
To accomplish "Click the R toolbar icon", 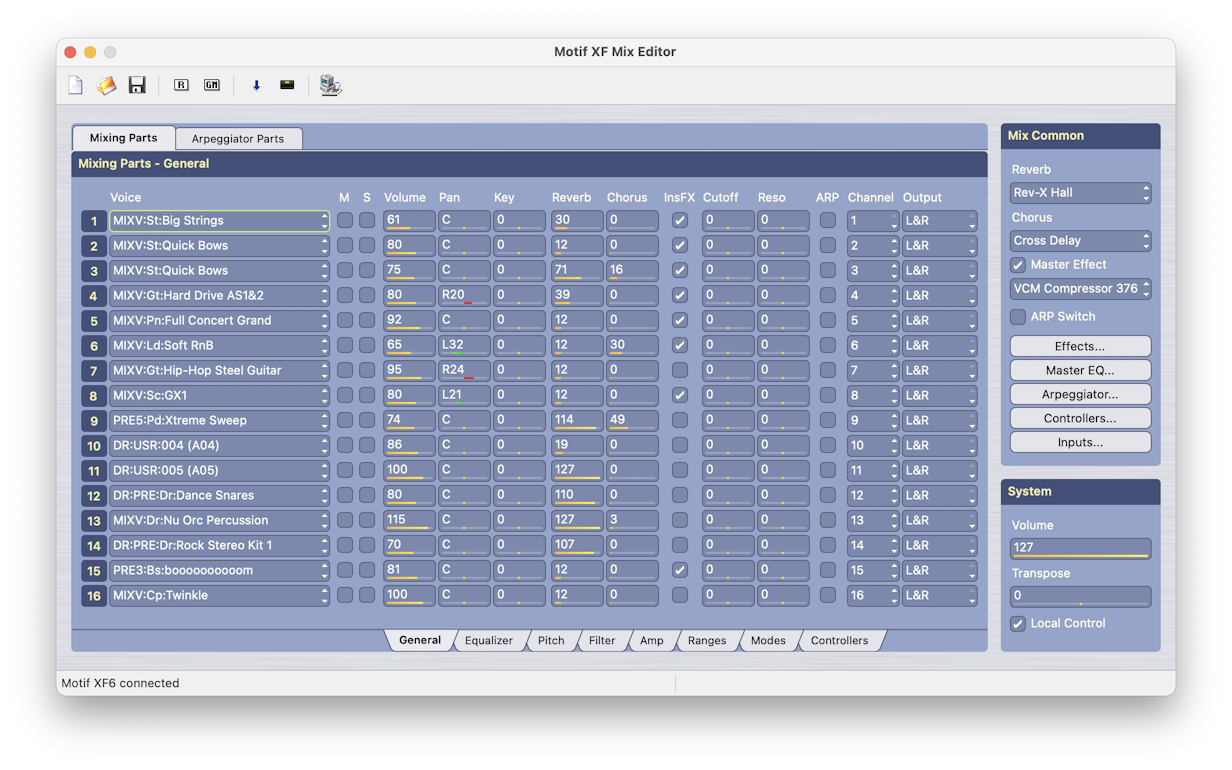I will [181, 85].
